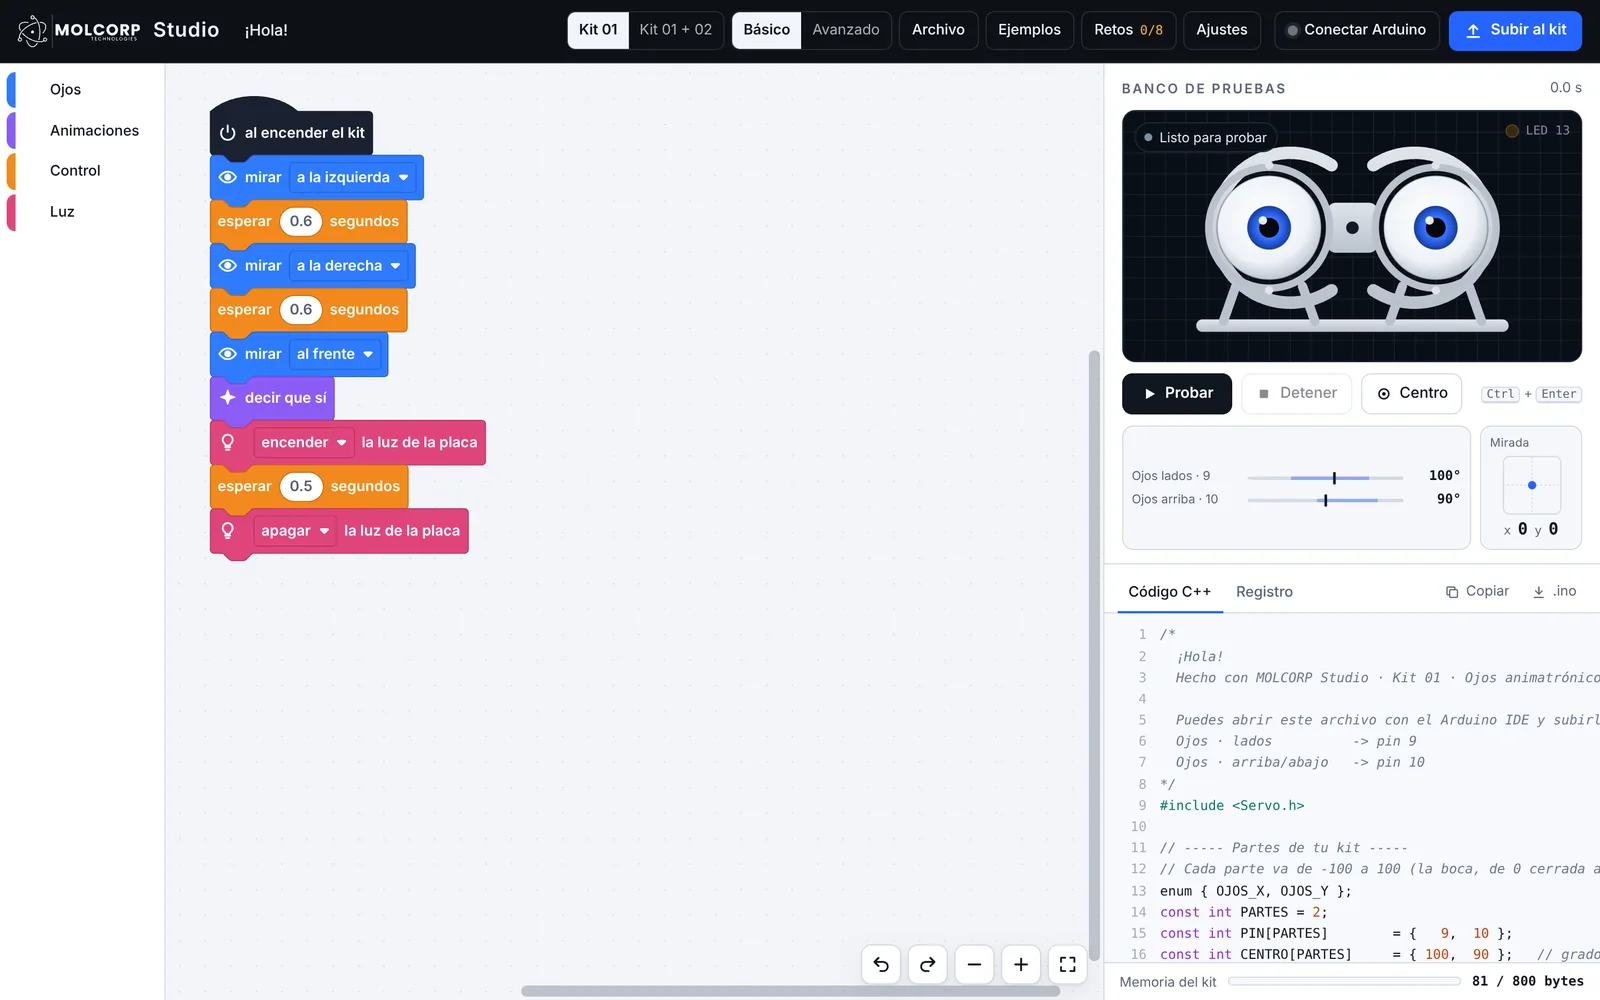Image resolution: width=1600 pixels, height=1000 pixels.
Task: Open the Animaciones block category
Action: [84, 131]
